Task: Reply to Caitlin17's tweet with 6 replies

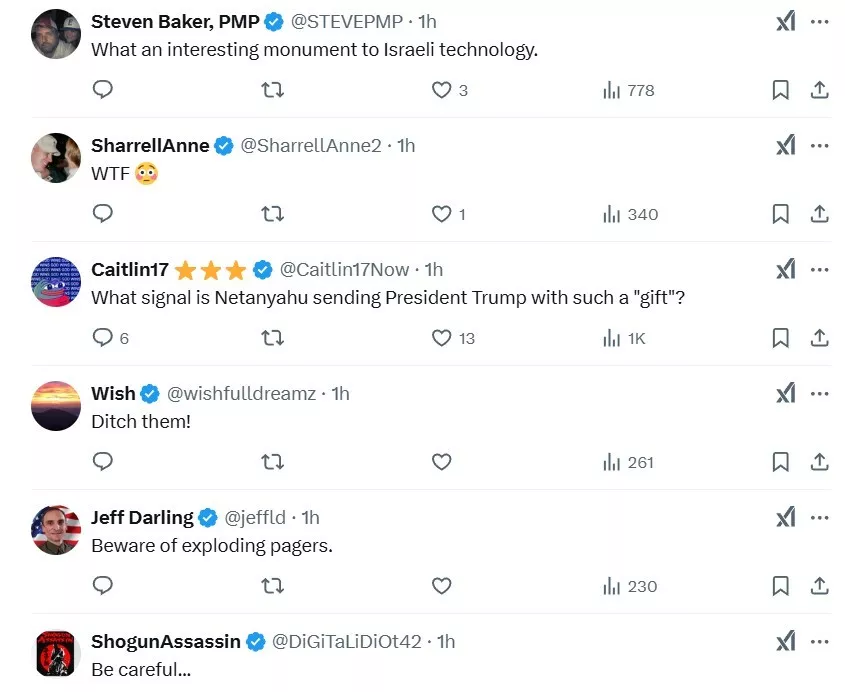Action: click(102, 338)
